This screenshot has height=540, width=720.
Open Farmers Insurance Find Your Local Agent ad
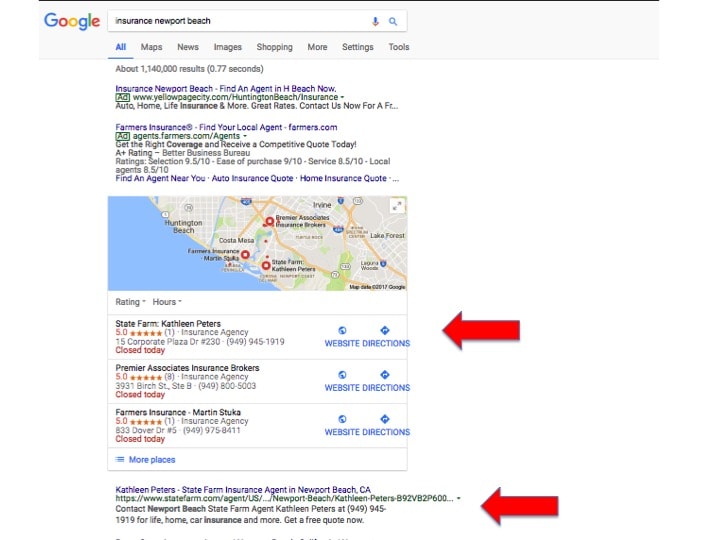[x=226, y=127]
